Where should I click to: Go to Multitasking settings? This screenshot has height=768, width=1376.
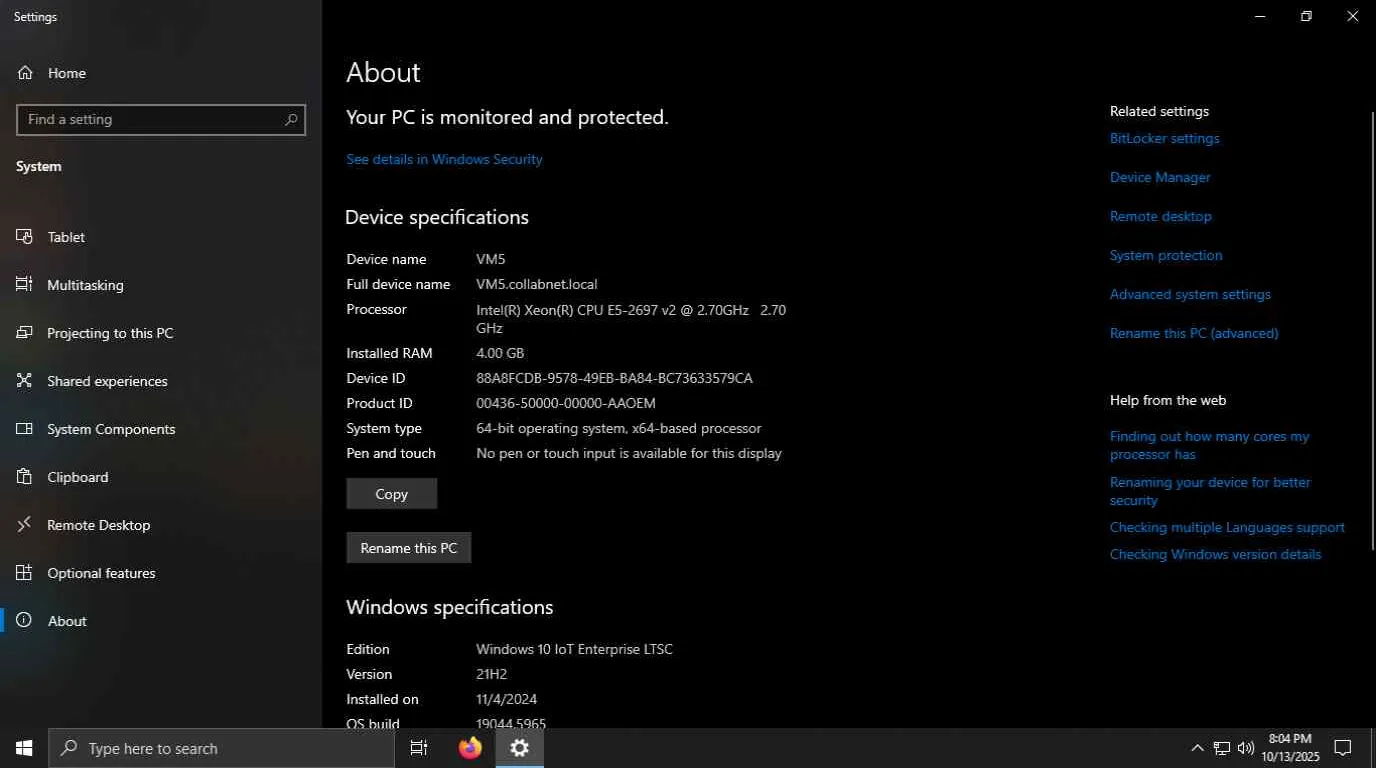click(161, 285)
